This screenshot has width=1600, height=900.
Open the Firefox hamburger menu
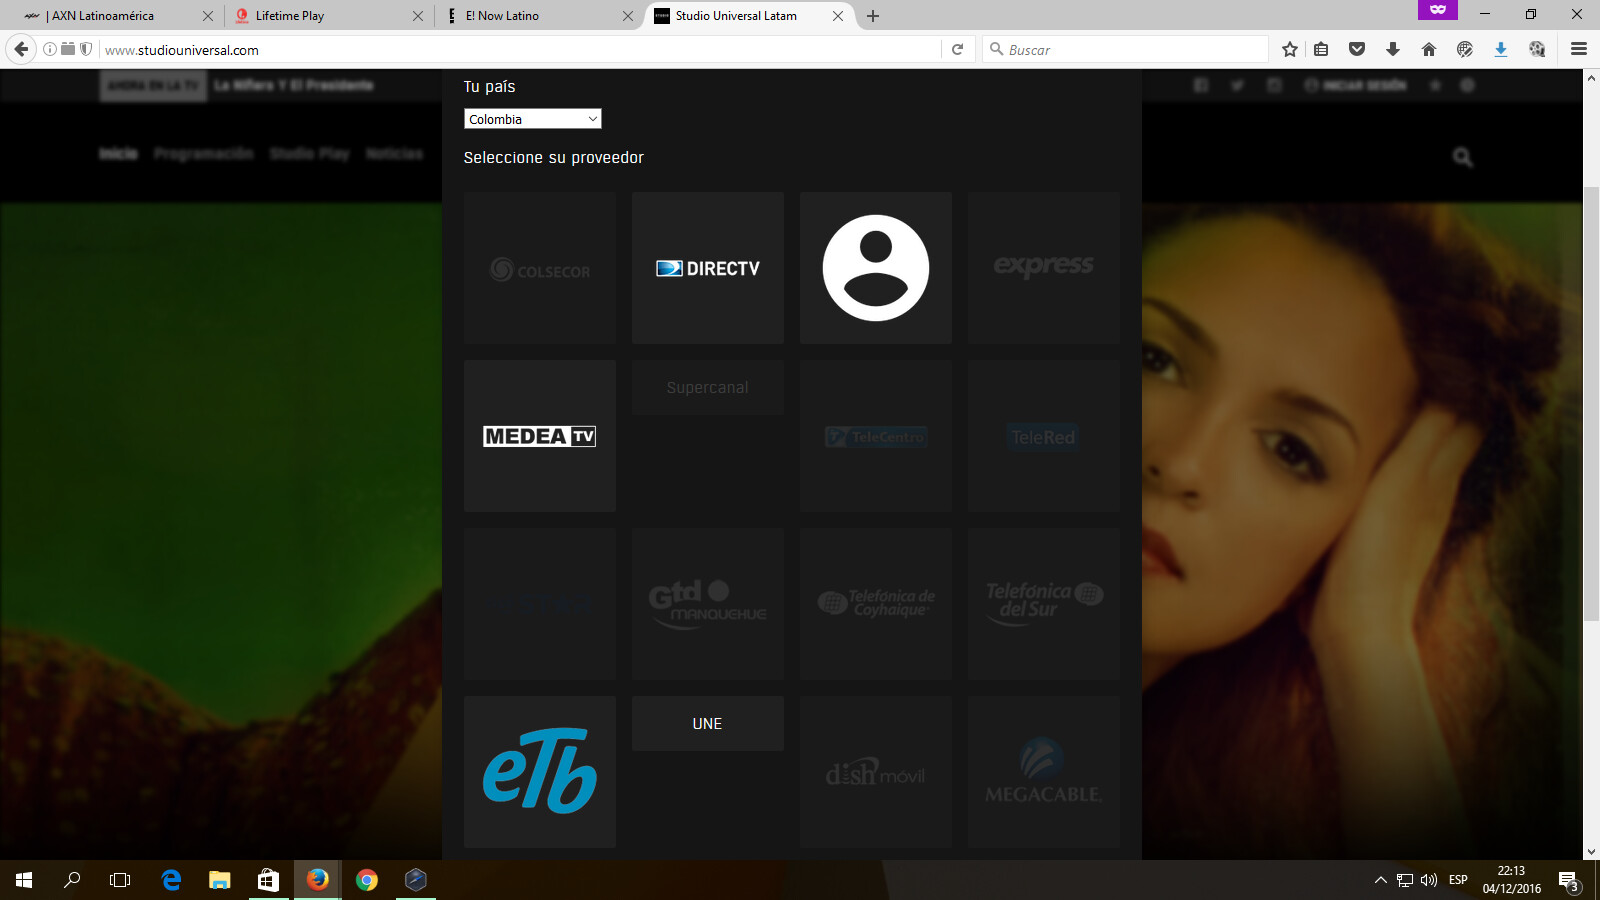point(1579,49)
